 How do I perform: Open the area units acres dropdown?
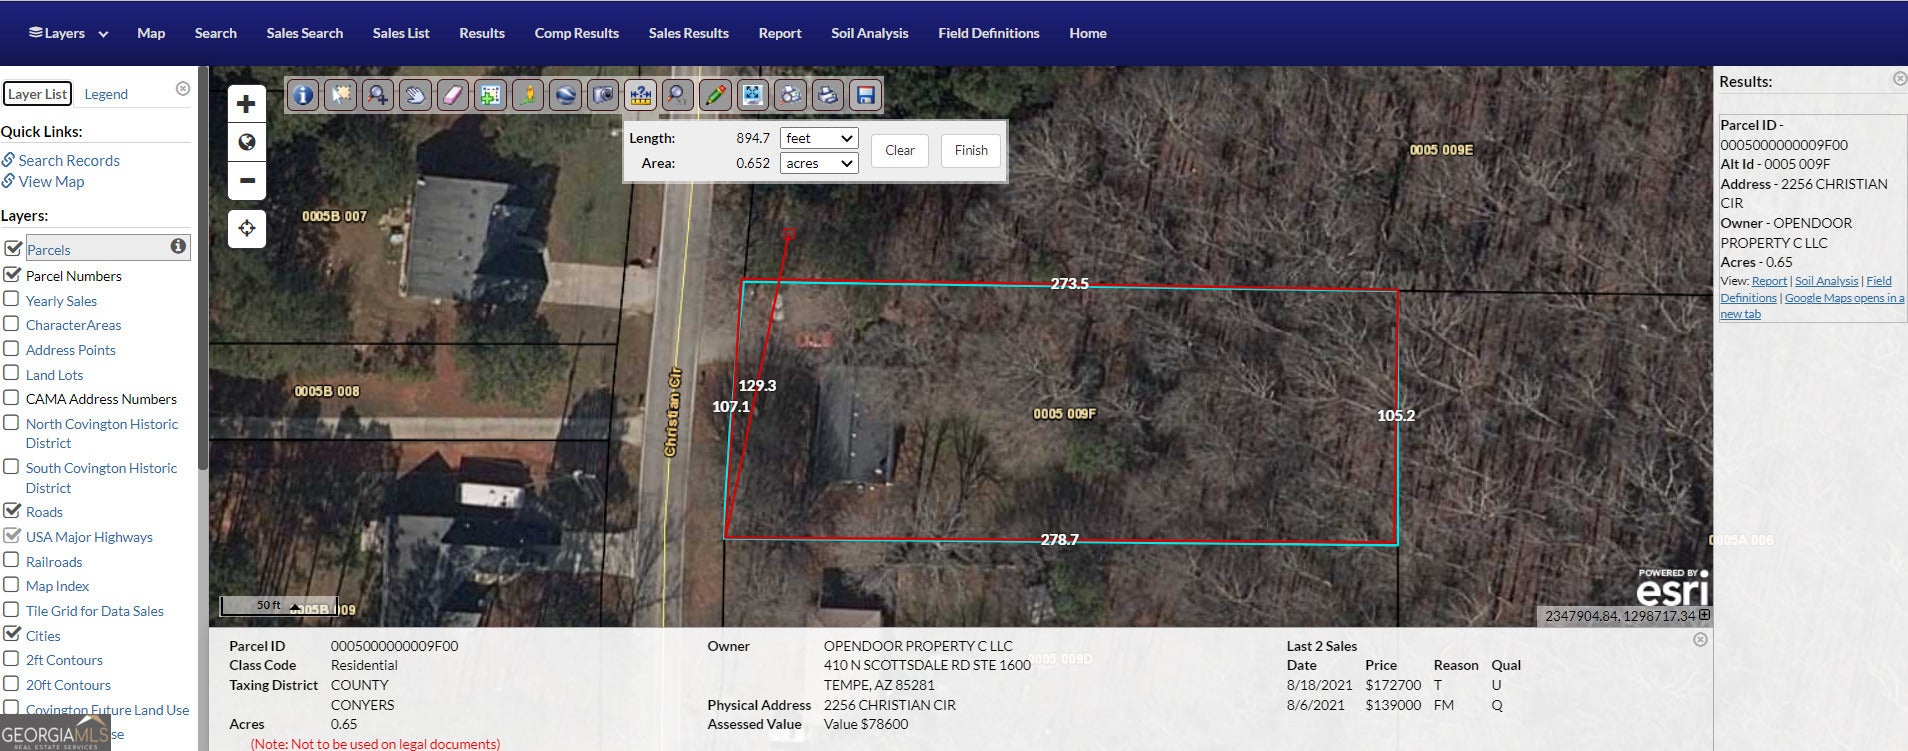tap(818, 163)
